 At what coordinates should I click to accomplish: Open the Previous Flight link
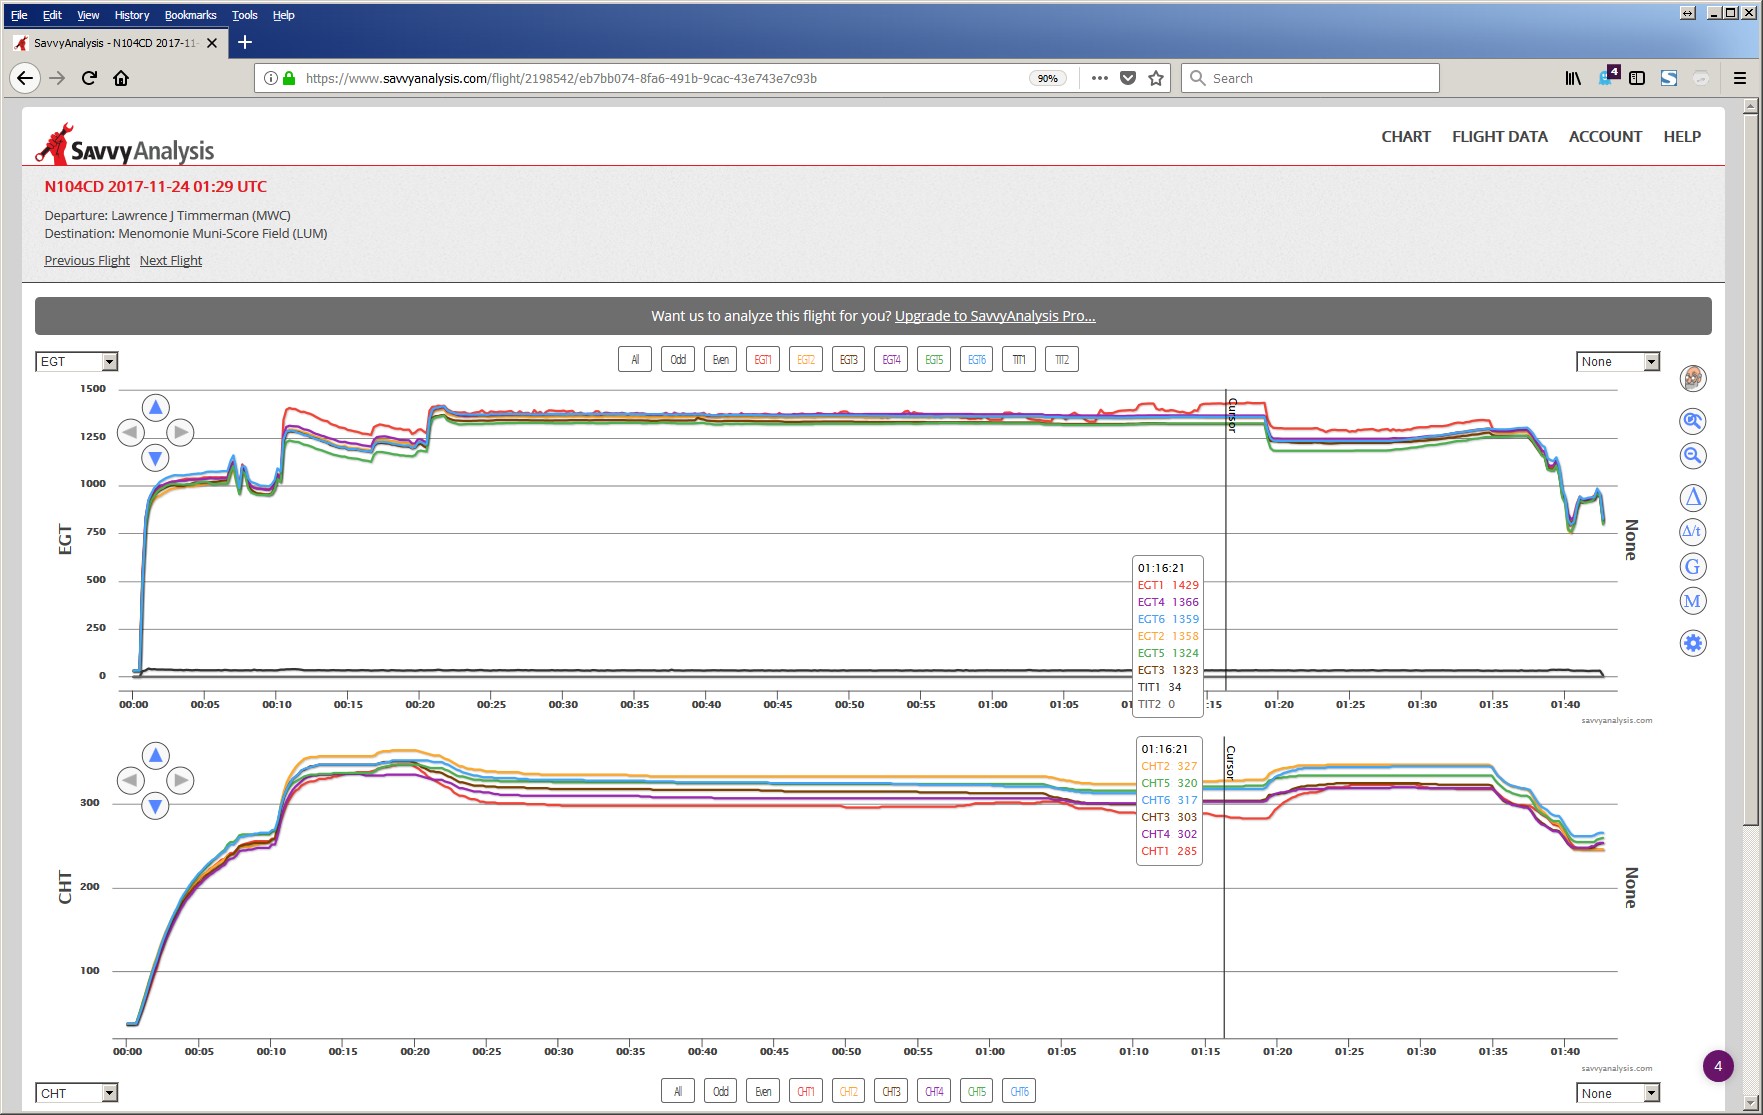tap(87, 261)
